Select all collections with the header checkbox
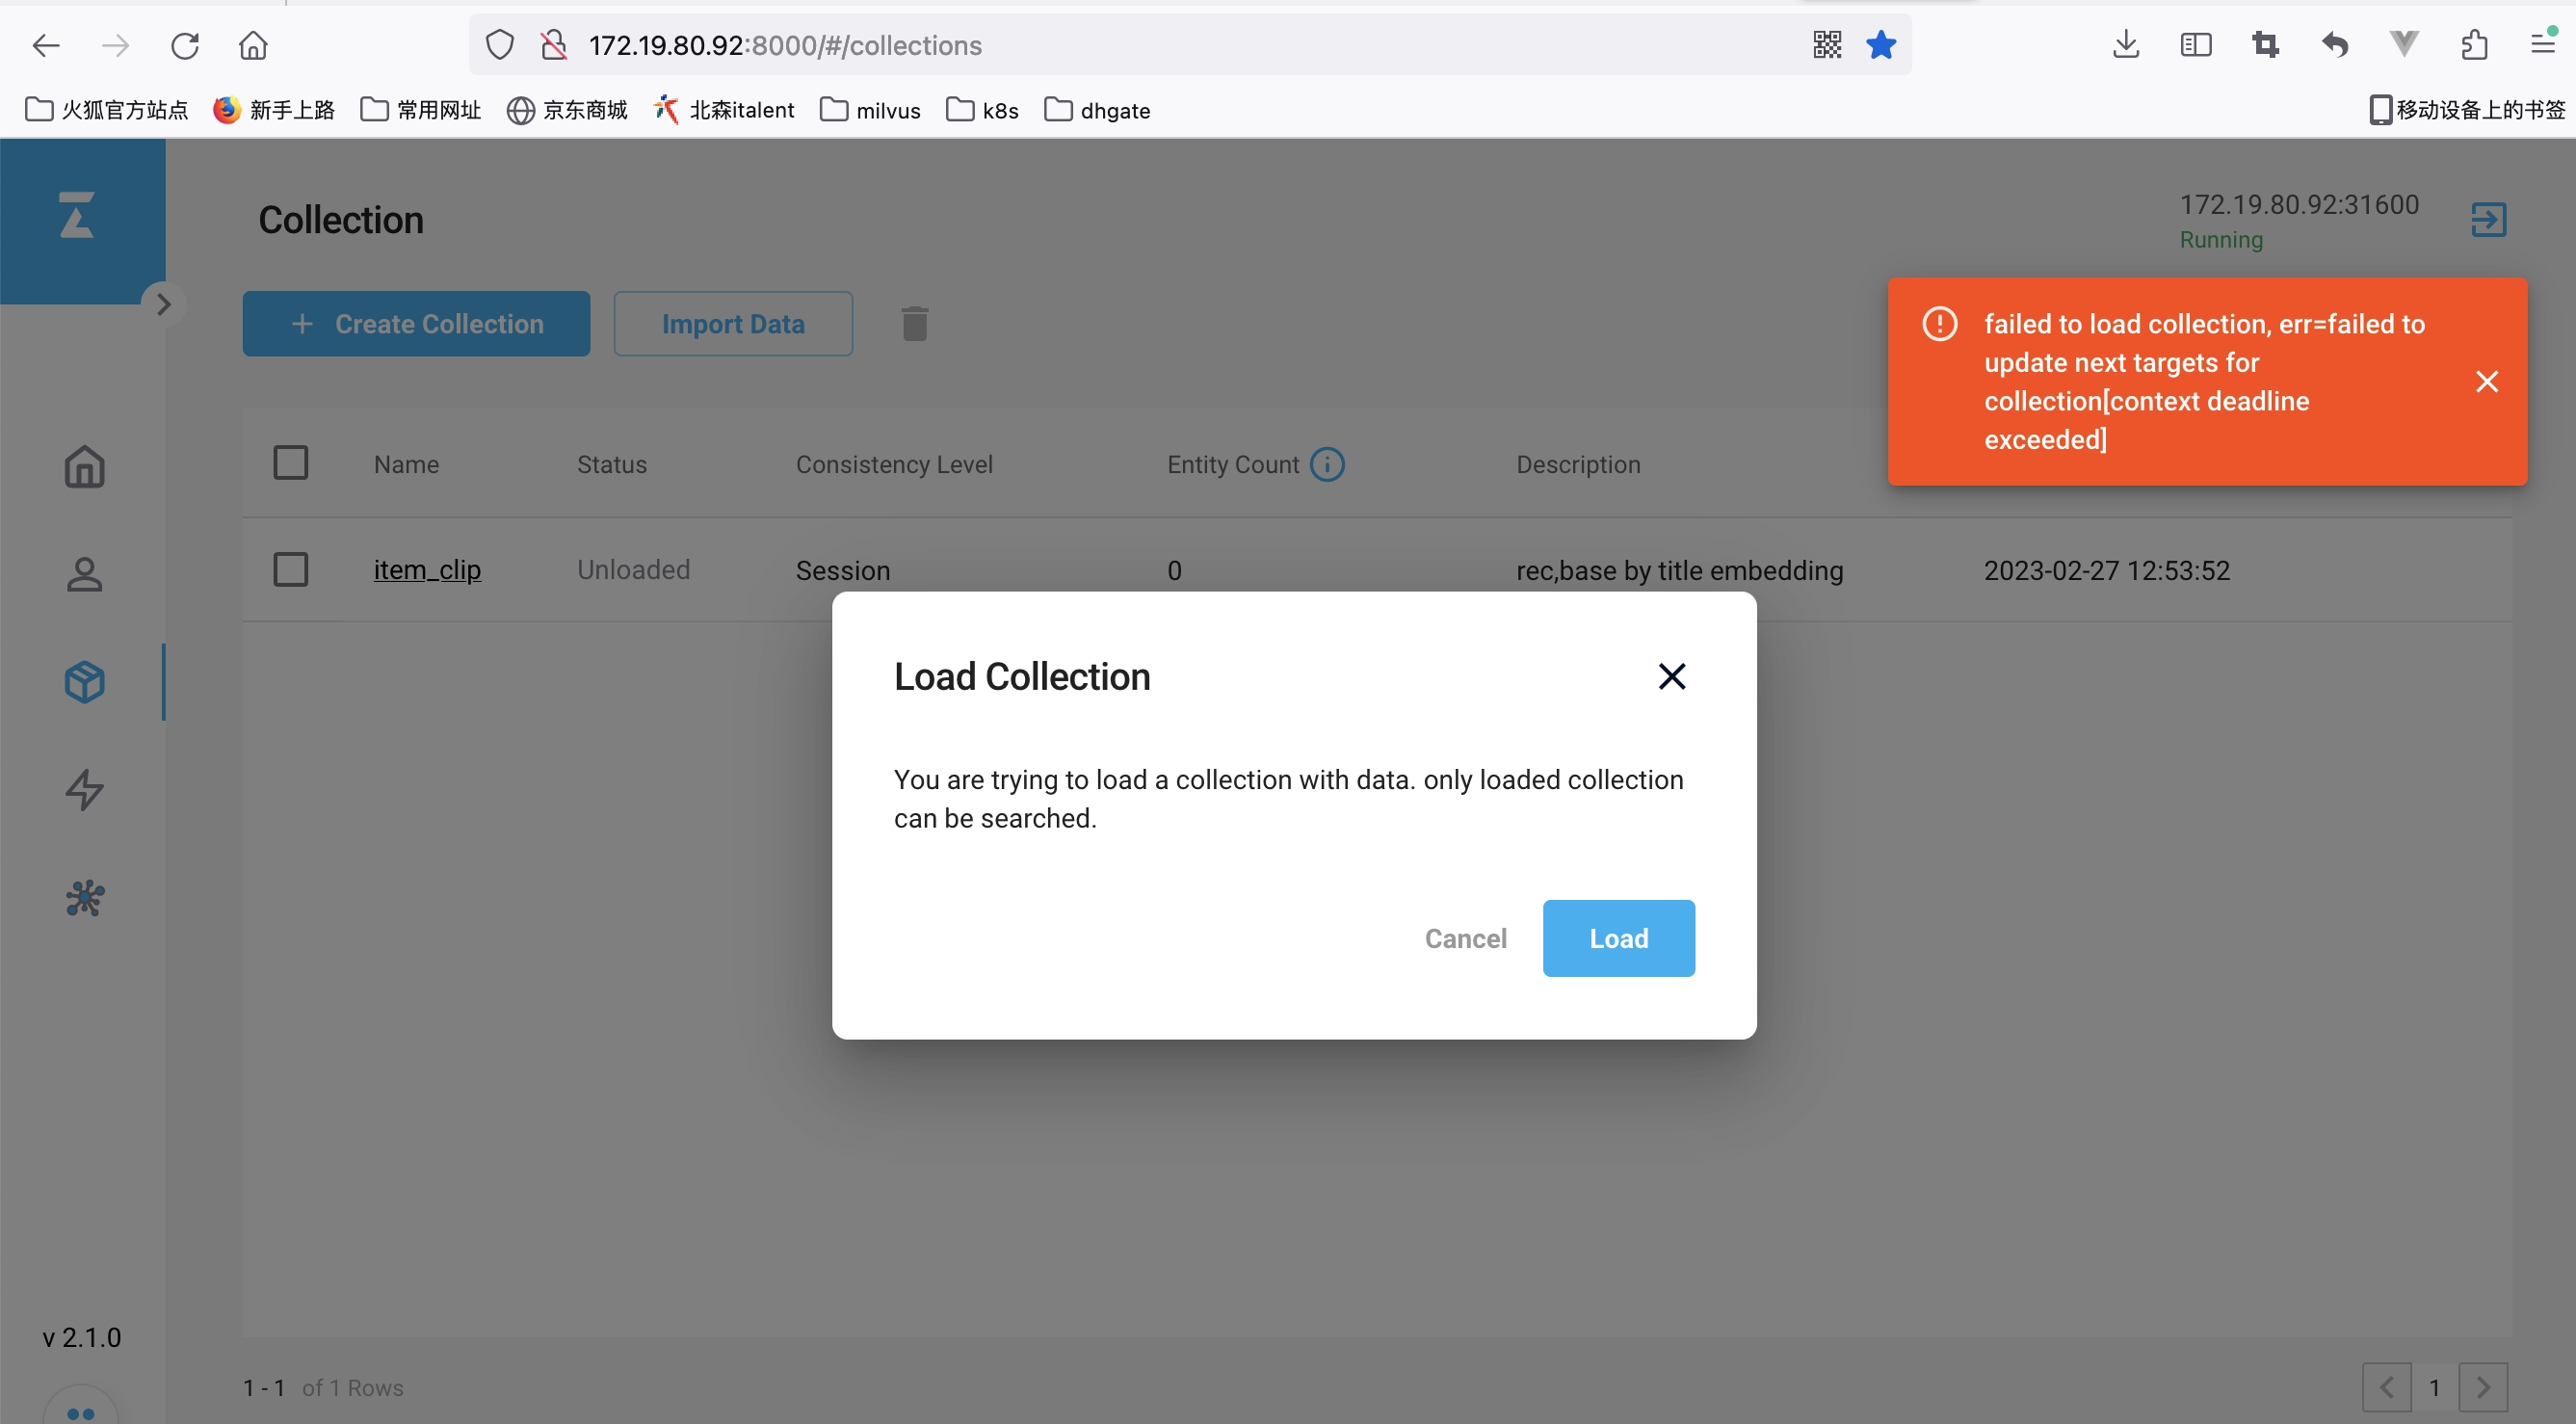The height and width of the screenshot is (1424, 2576). (291, 461)
